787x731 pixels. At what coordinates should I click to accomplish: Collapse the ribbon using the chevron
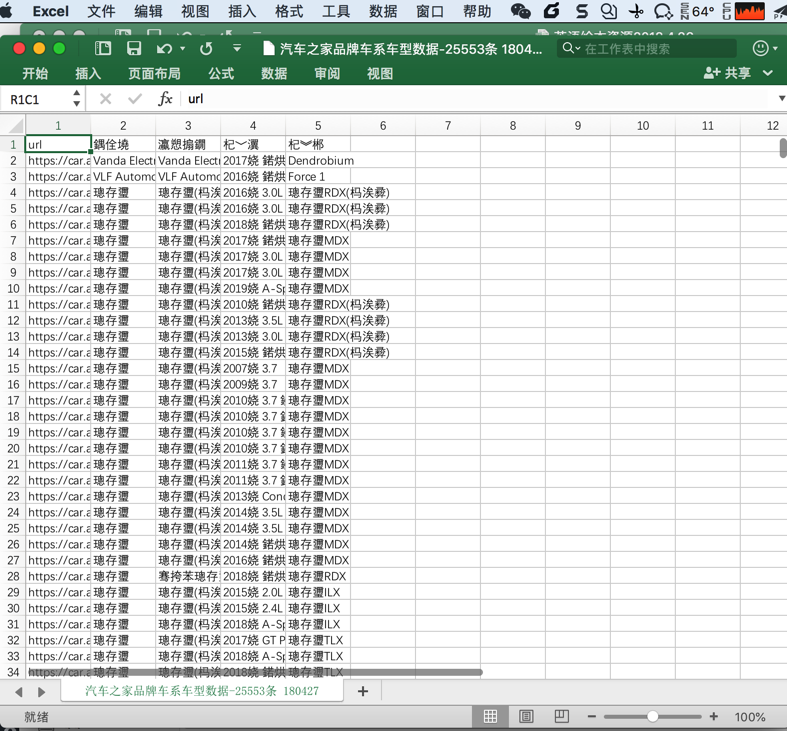click(x=767, y=73)
